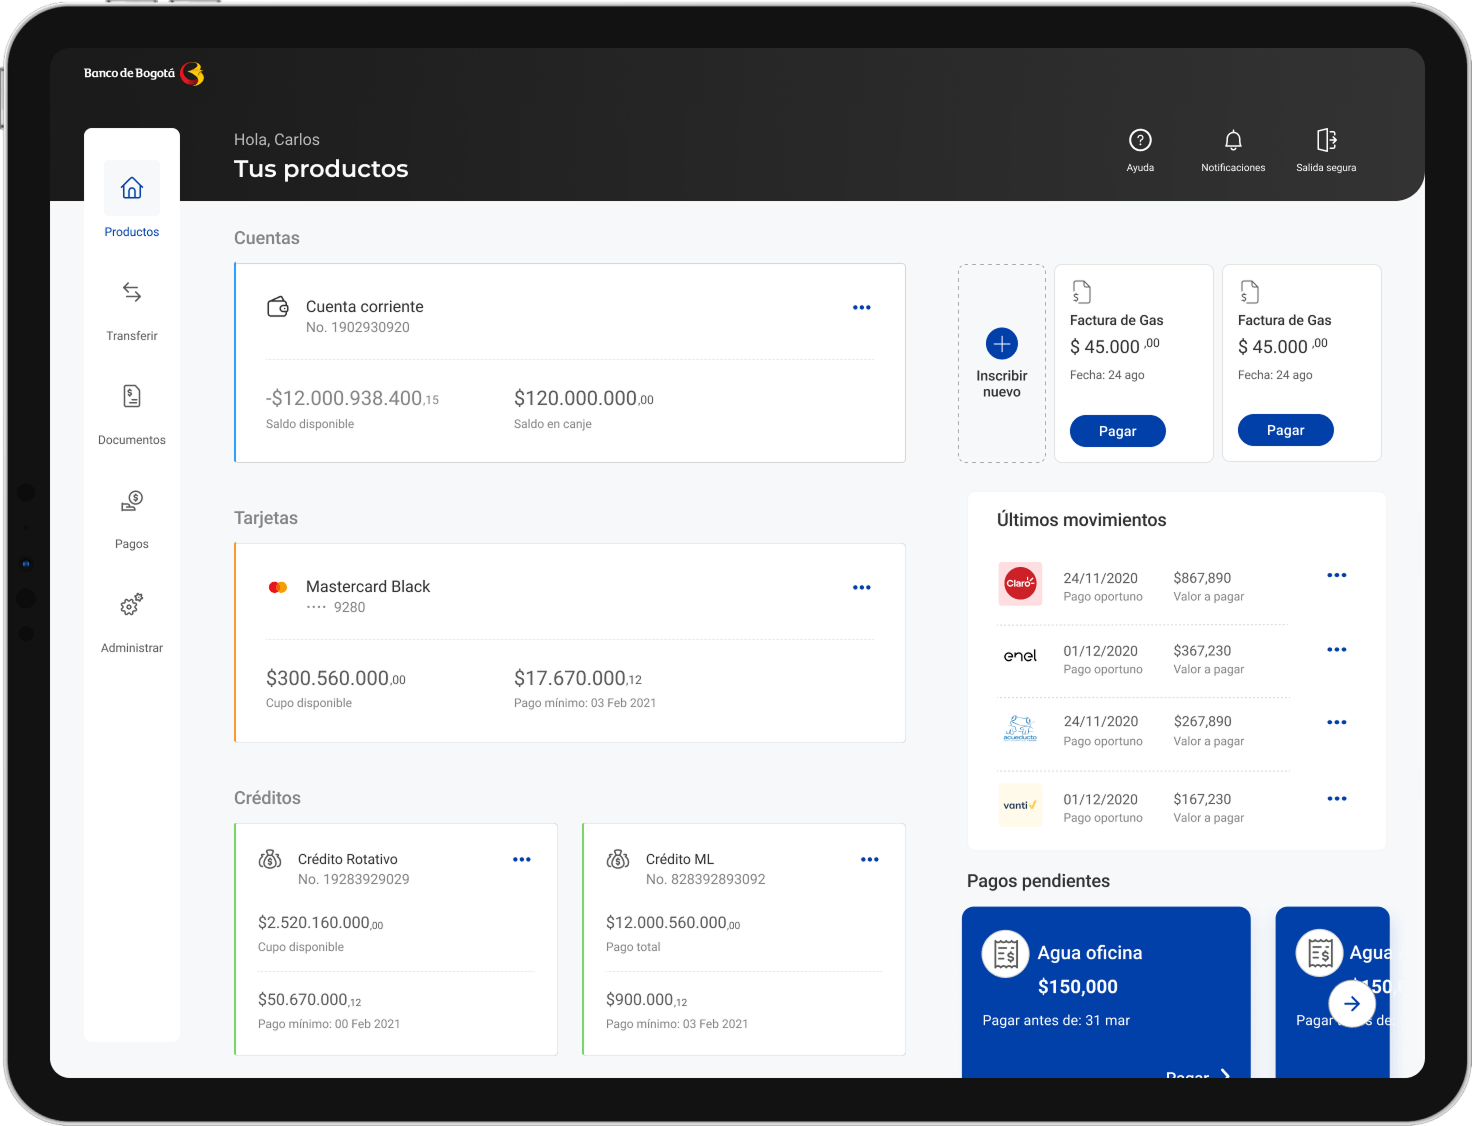Screen dimensions: 1472x1126
Task: Open the Ayuda help icon
Action: [x=1140, y=141]
